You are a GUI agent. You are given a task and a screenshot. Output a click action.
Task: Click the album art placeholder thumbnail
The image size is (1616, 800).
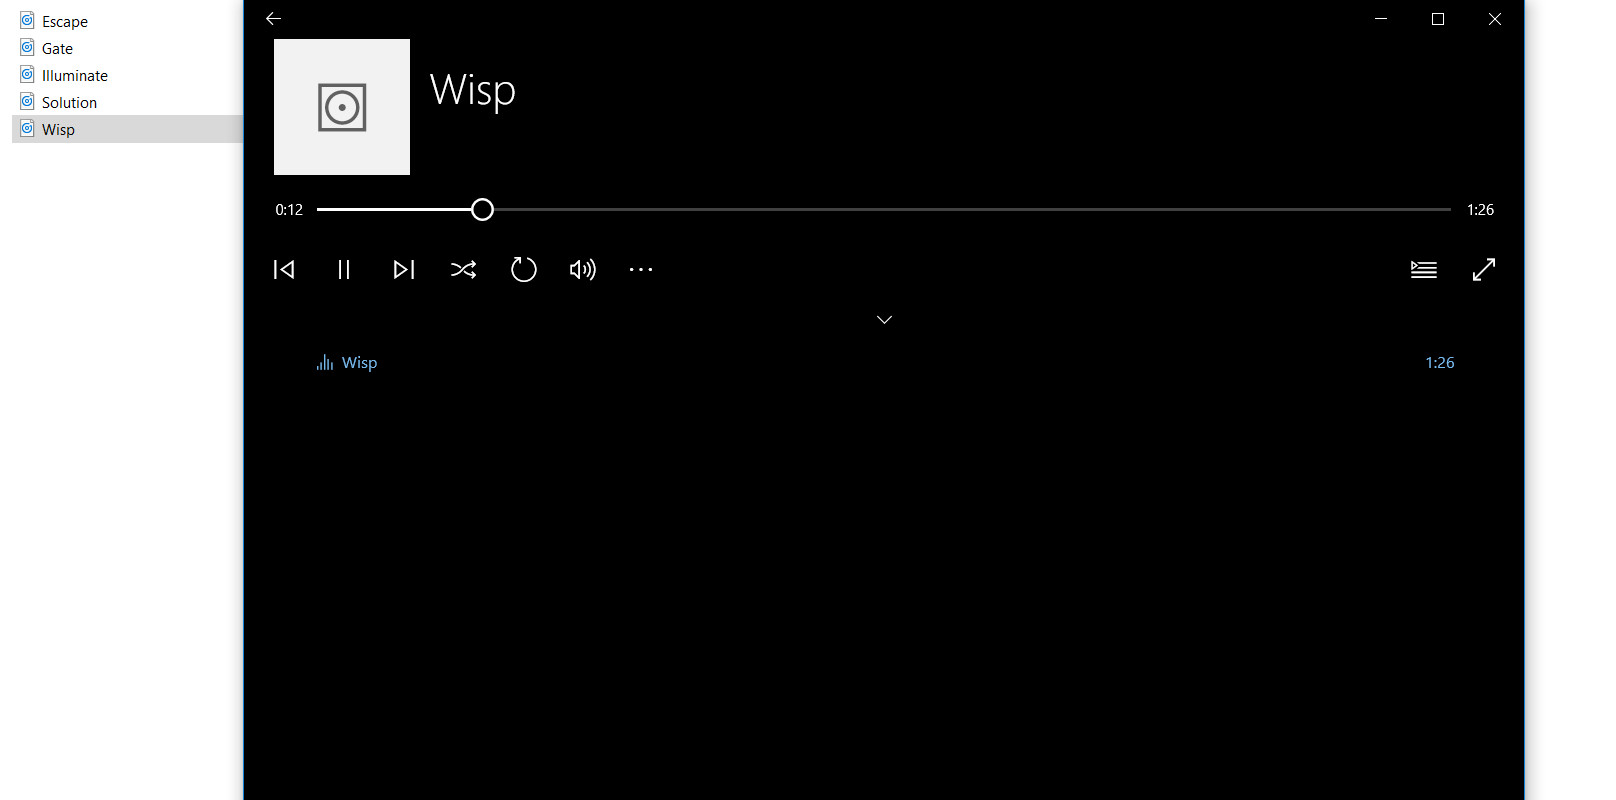click(342, 107)
